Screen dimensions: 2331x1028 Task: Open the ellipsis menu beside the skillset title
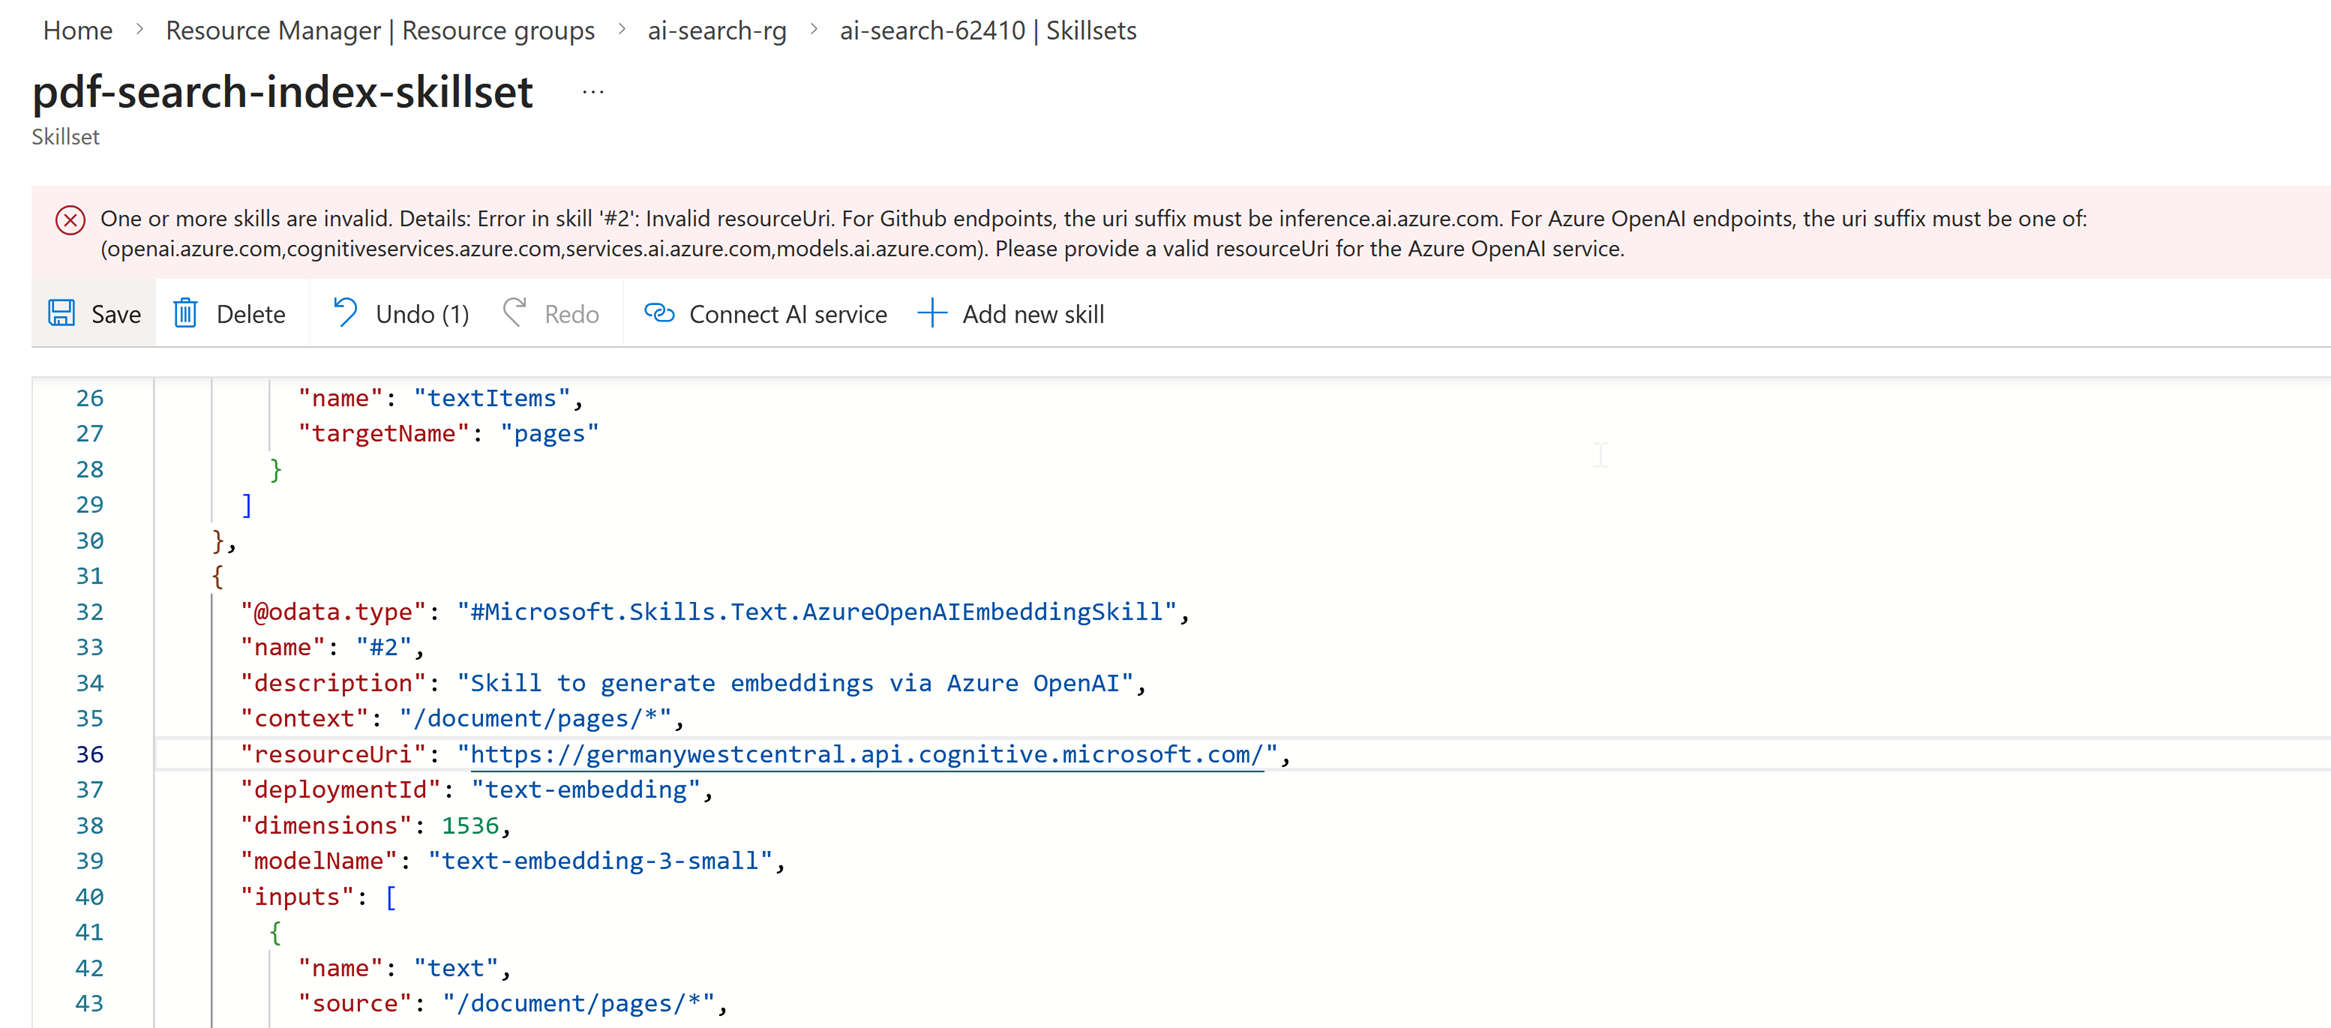pyautogui.click(x=592, y=92)
